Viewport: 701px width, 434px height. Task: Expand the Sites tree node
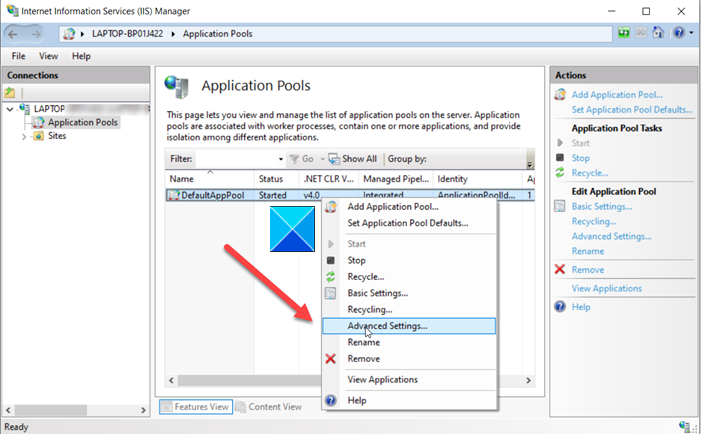point(24,136)
